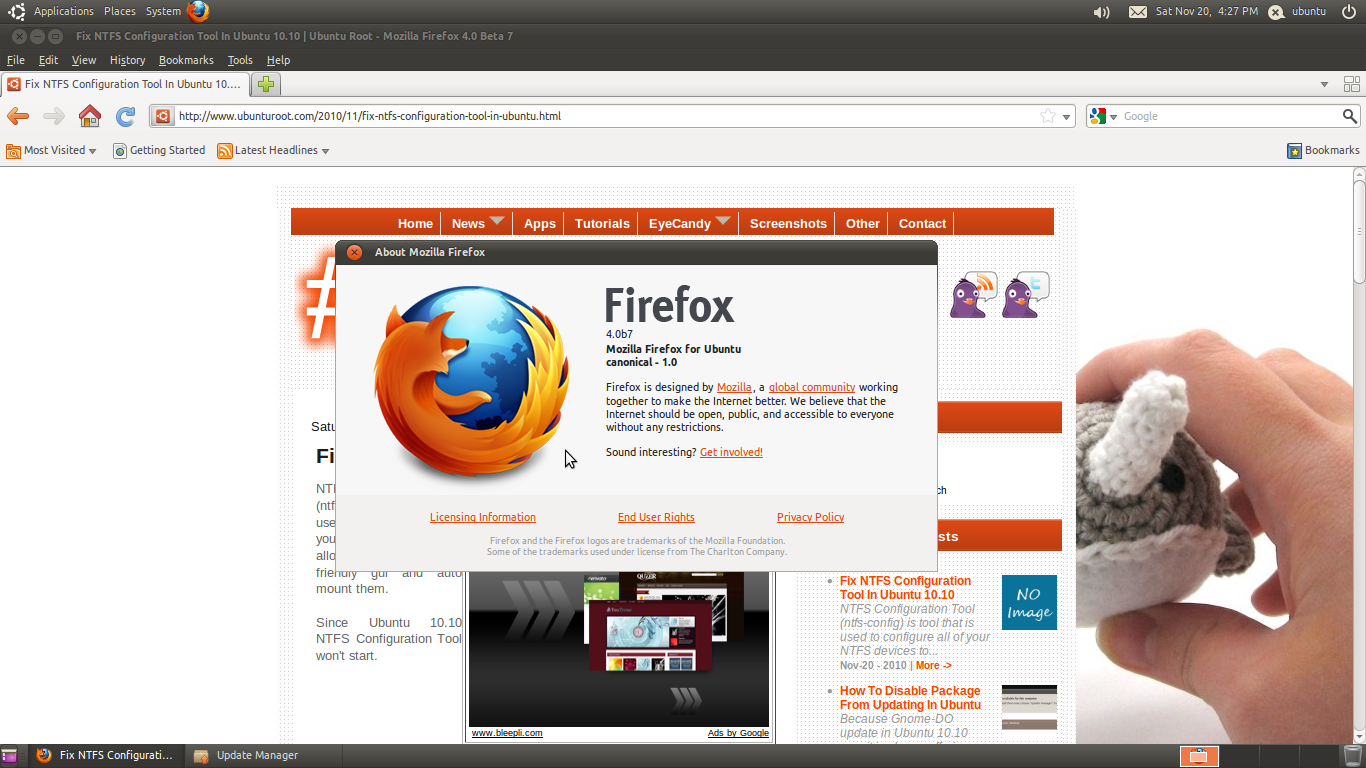
Task: Click the Disable Package post thumbnail
Action: tap(1029, 707)
